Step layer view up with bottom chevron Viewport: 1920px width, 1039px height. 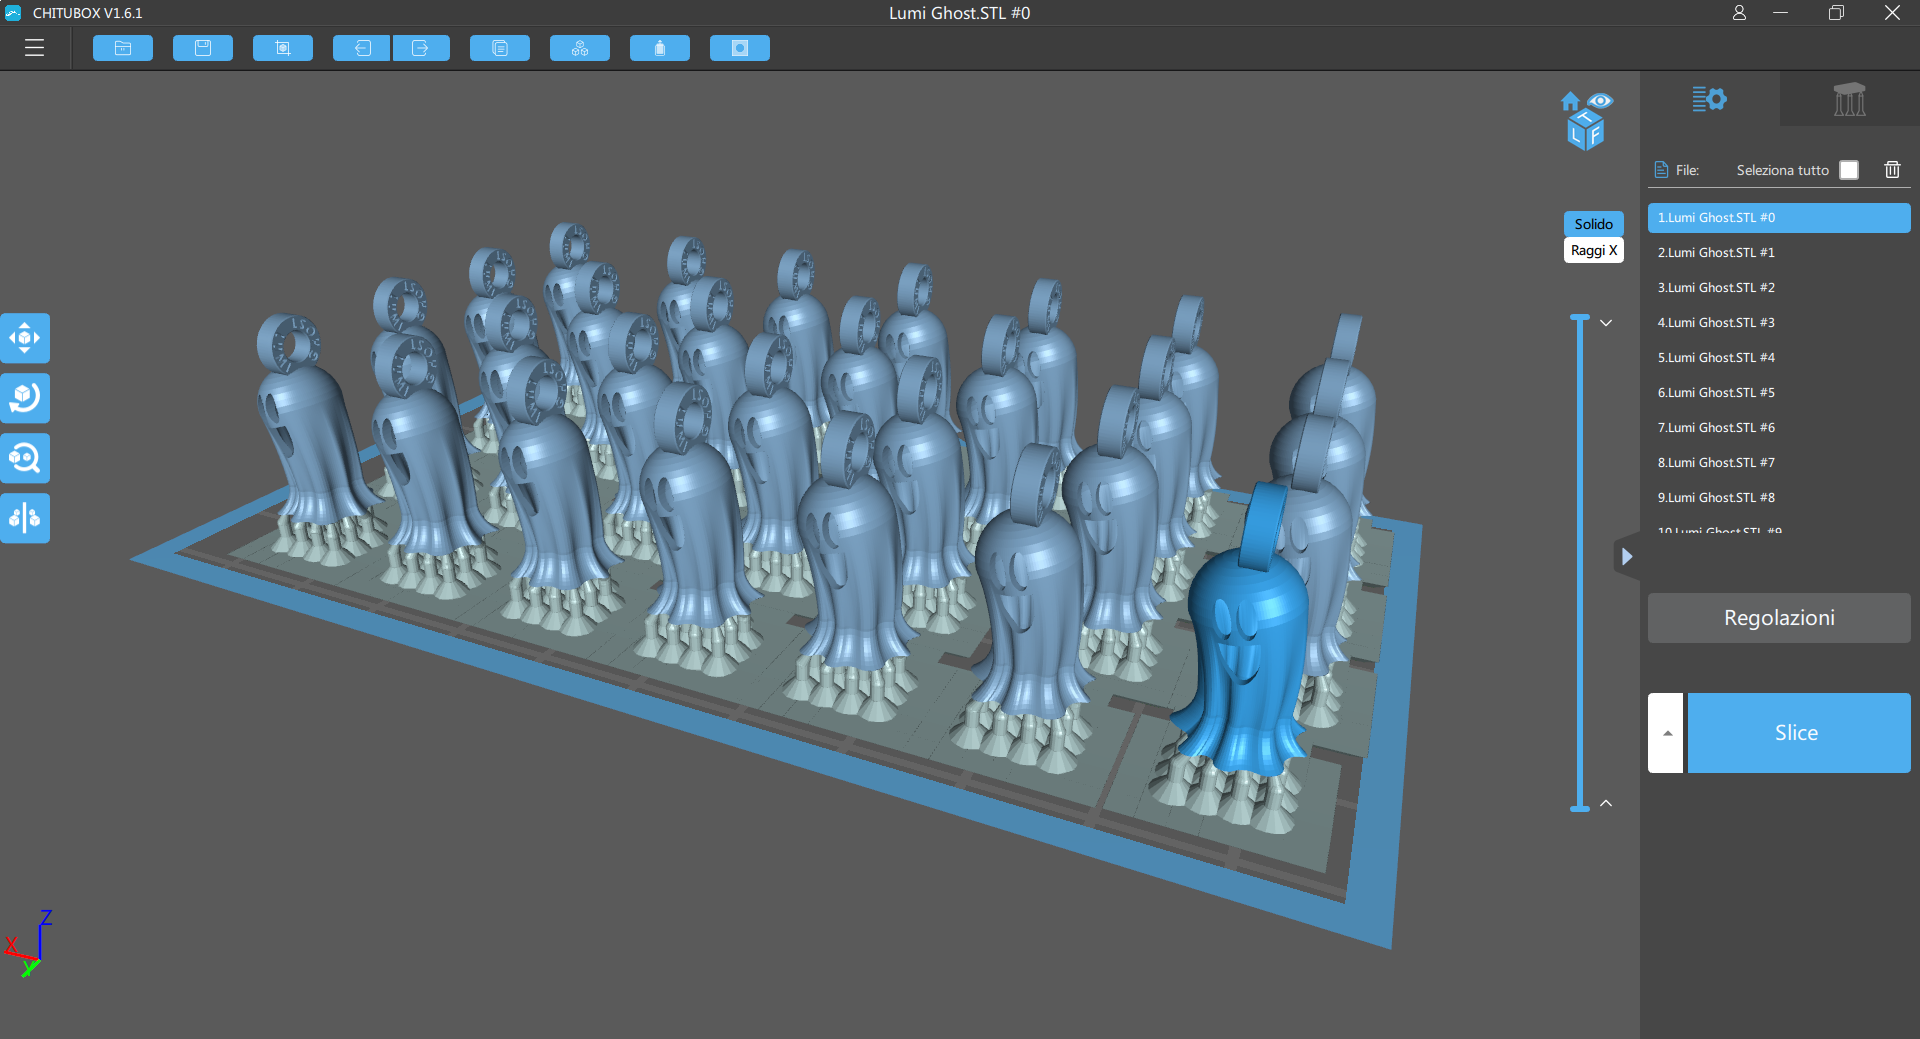pos(1606,803)
